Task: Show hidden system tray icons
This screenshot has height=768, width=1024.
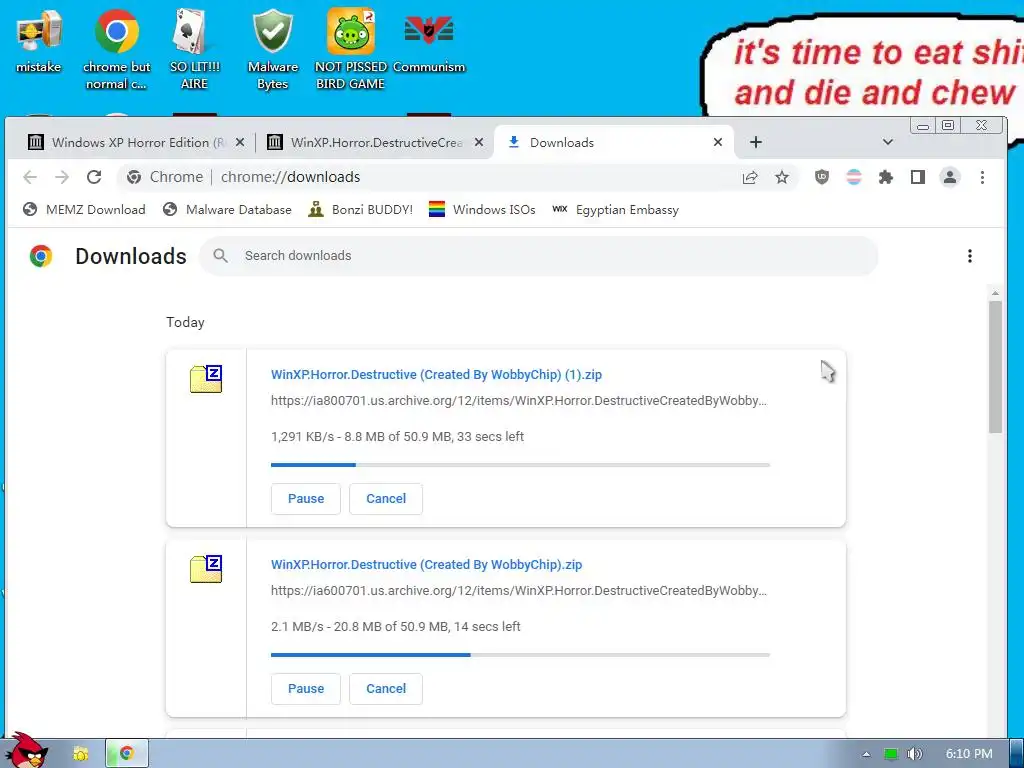Action: (866, 754)
